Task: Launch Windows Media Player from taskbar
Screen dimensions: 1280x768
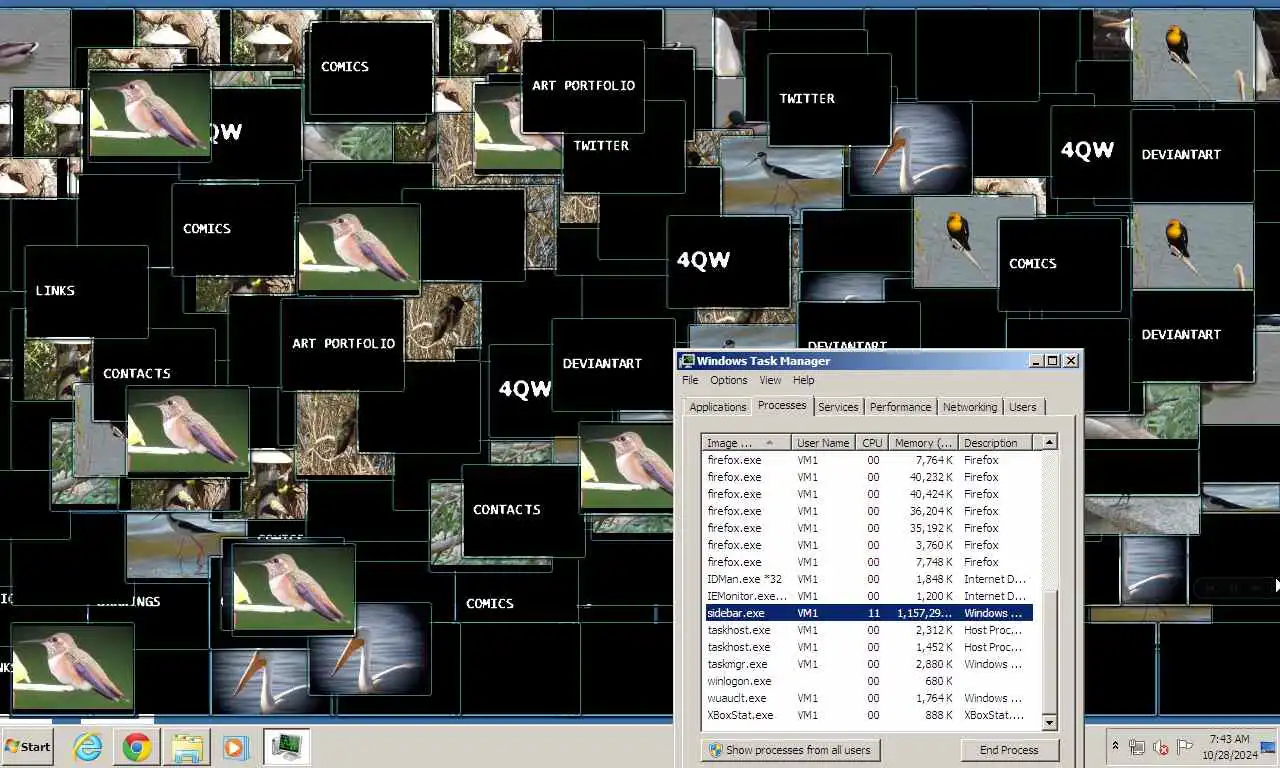Action: point(235,746)
